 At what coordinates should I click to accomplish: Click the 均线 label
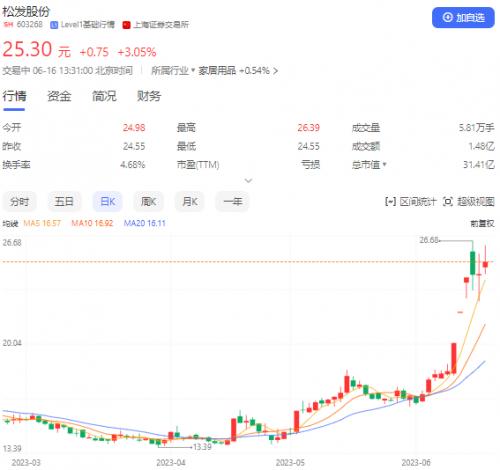pos(10,223)
